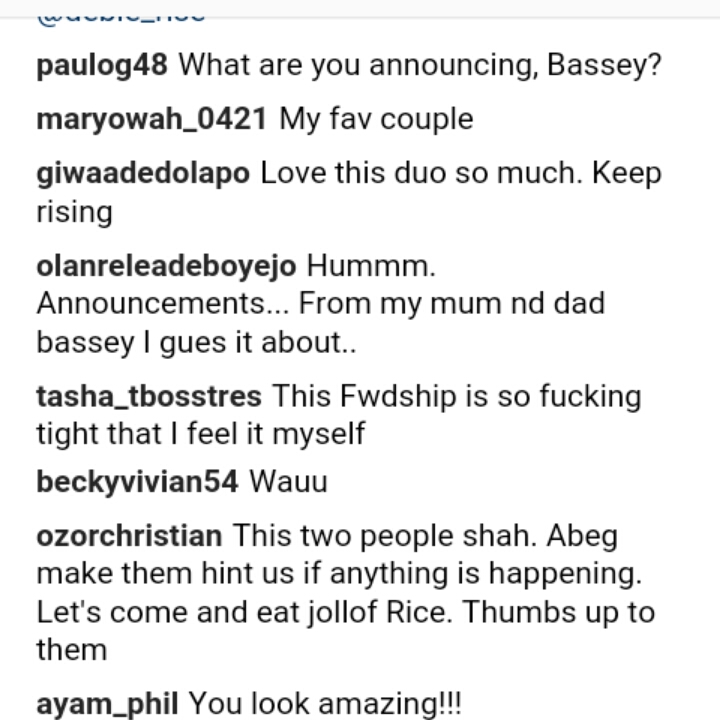
Task: Tap the "My fav couple" comment text
Action: [x=376, y=120]
